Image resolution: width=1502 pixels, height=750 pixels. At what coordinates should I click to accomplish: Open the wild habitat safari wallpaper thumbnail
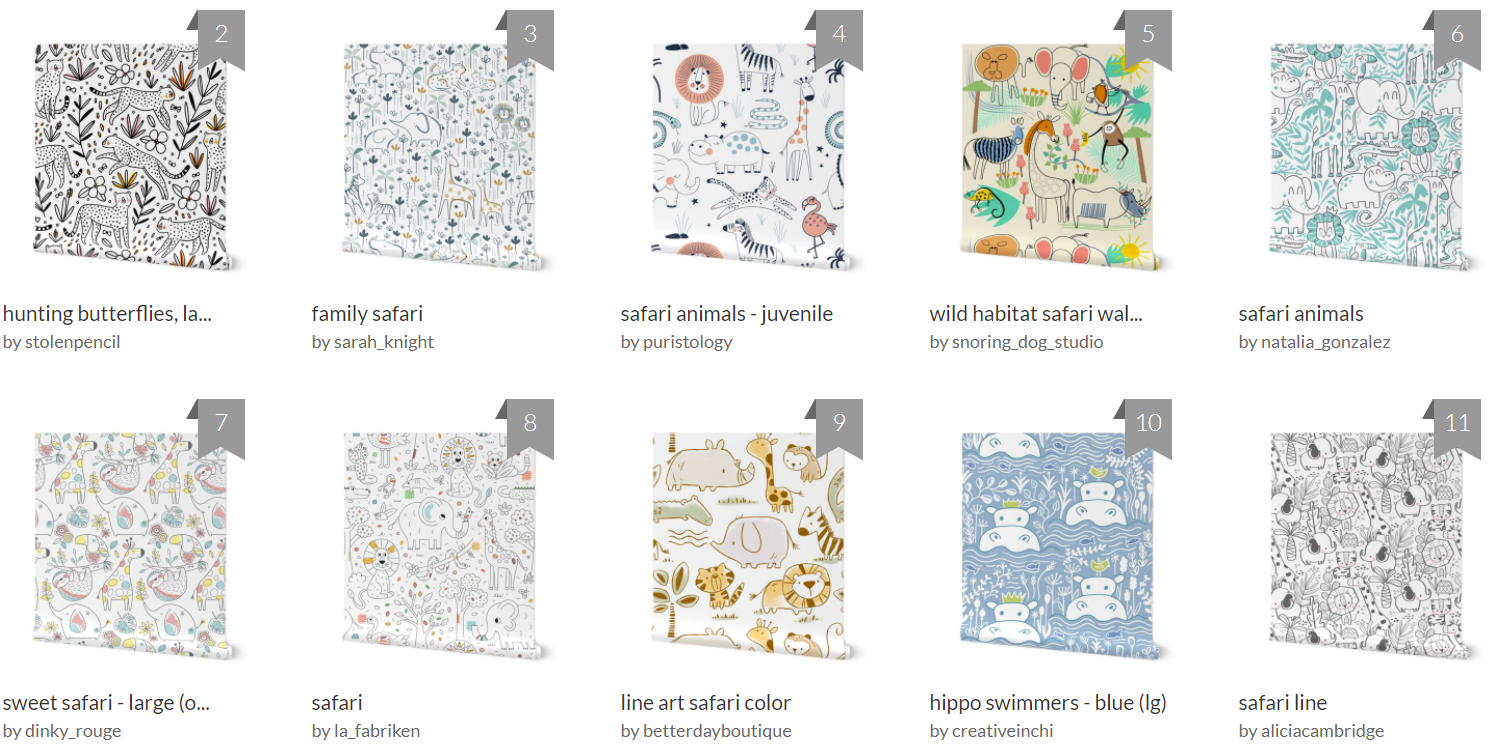1063,157
